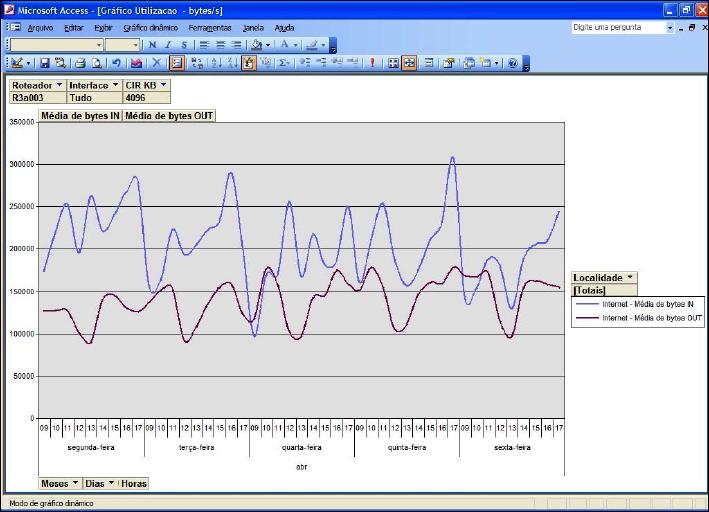Click the Undo arrow icon
The image size is (709, 512).
116,63
